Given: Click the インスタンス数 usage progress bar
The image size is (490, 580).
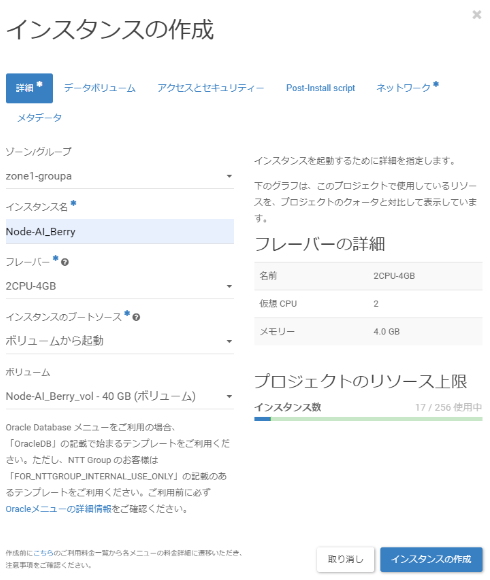Looking at the screenshot, I should tap(368, 419).
